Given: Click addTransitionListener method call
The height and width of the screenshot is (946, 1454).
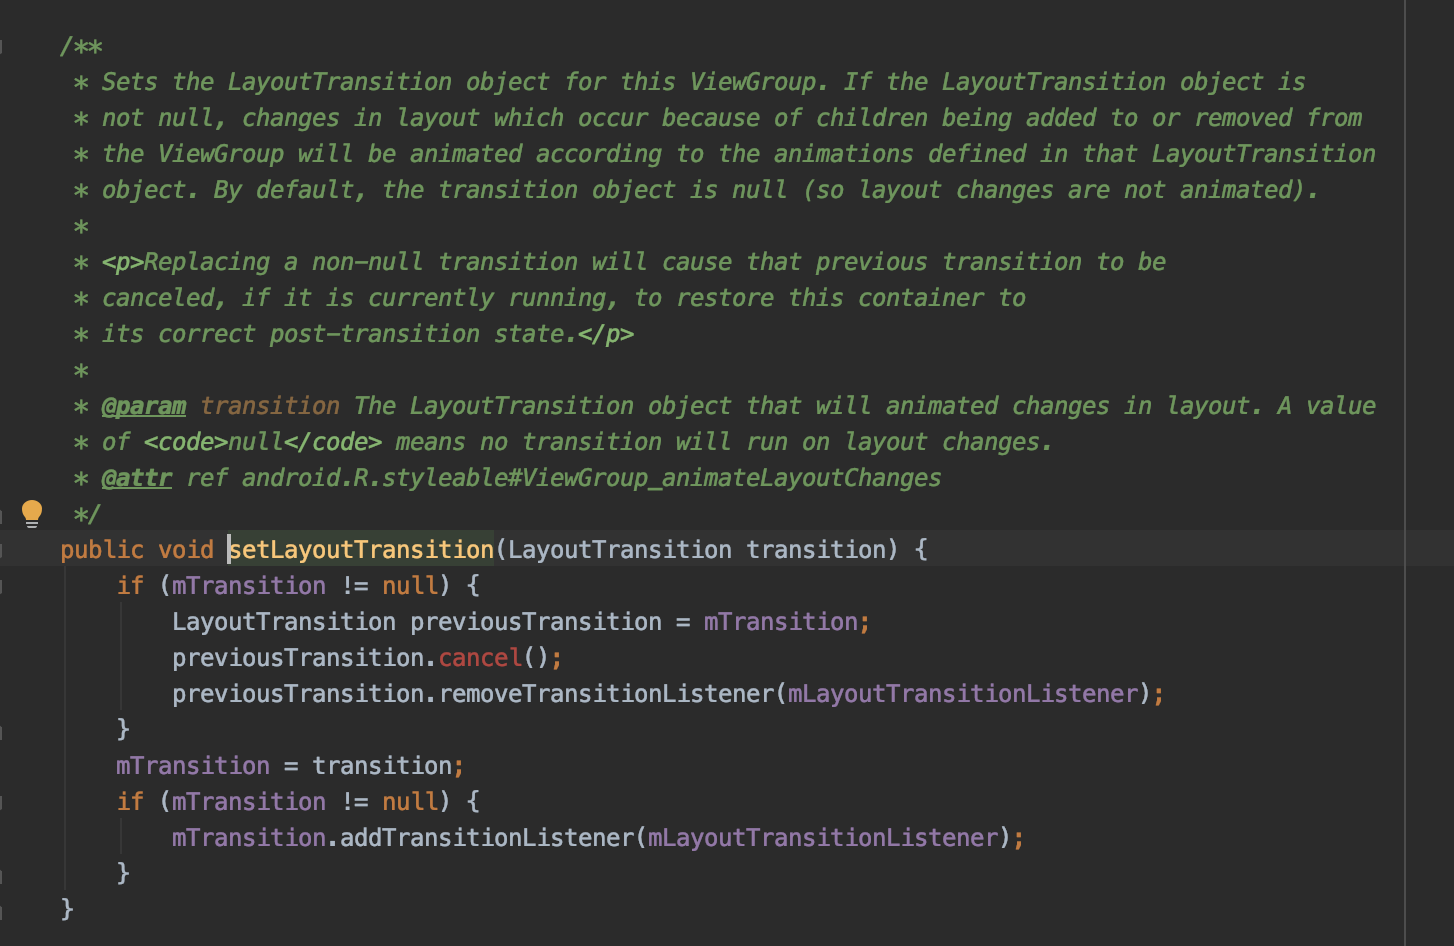Looking at the screenshot, I should [x=487, y=838].
